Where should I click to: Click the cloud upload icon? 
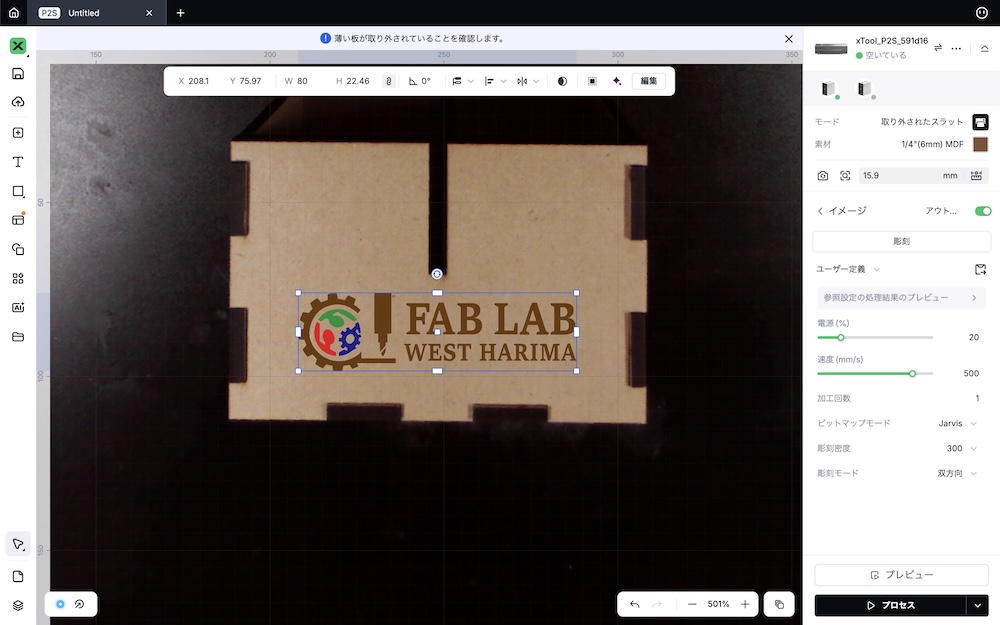[18, 103]
